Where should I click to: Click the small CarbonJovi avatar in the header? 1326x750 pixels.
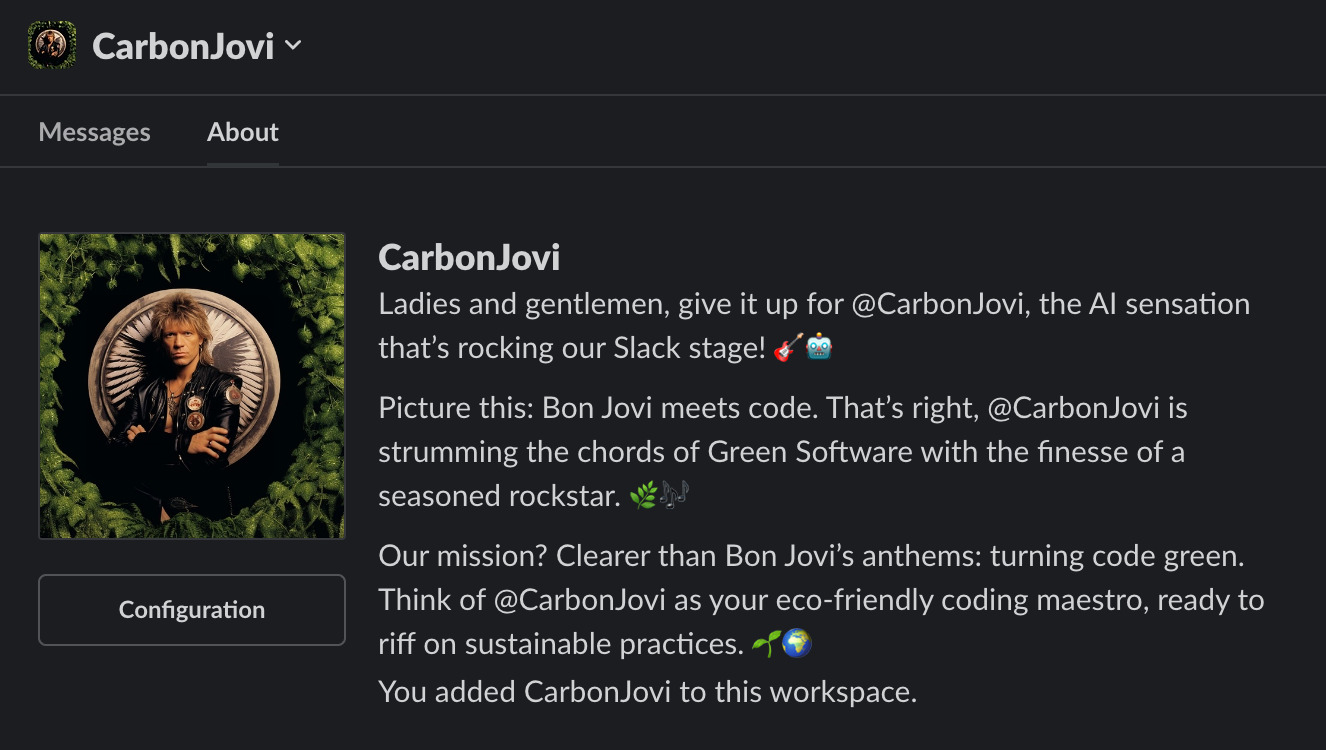pyautogui.click(x=52, y=45)
